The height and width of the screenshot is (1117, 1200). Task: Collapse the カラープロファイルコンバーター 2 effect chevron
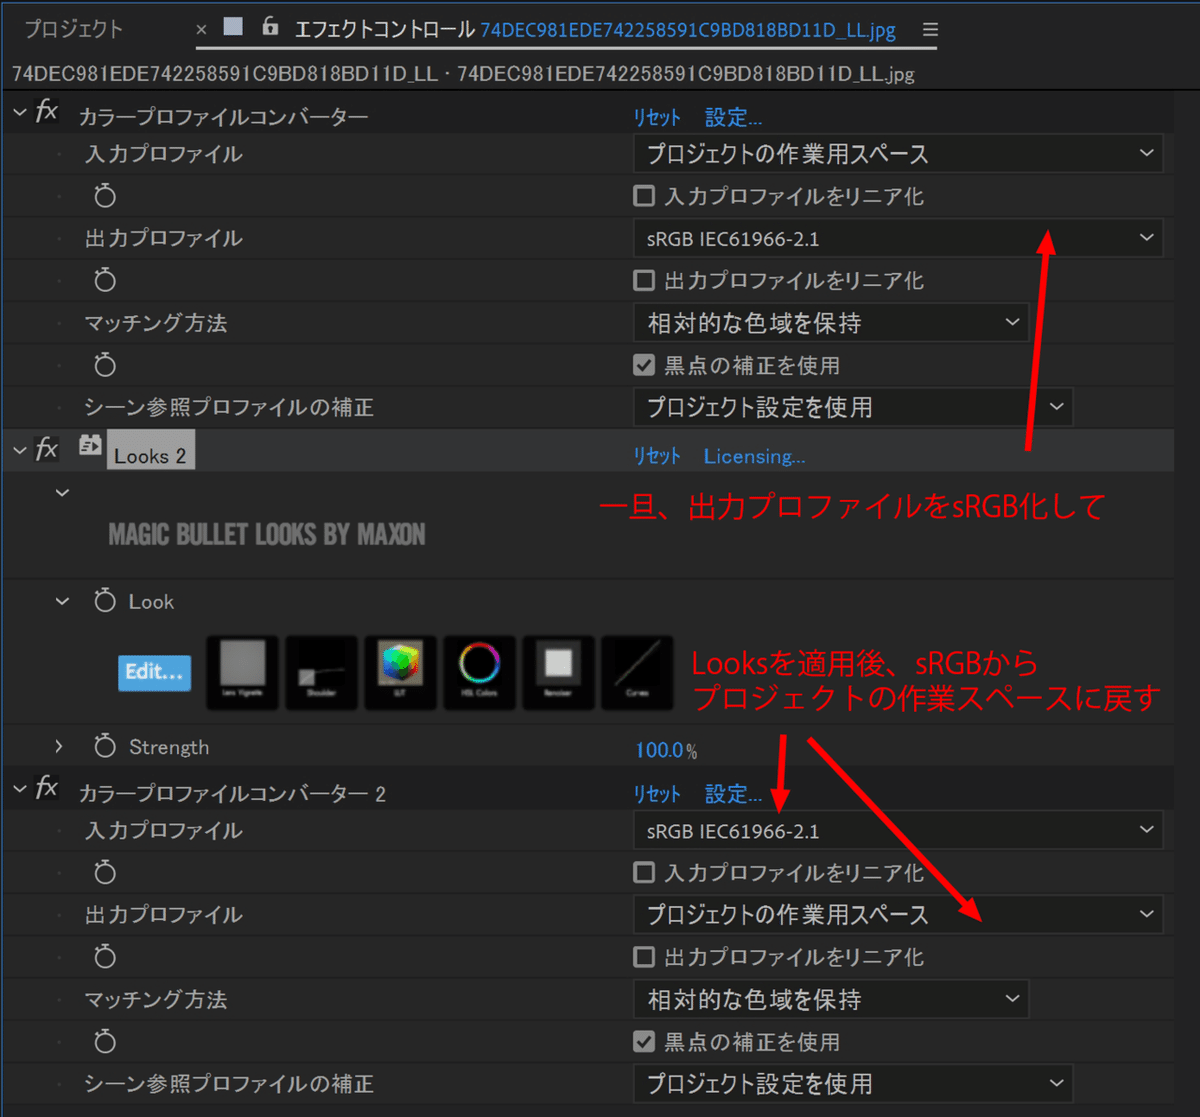(20, 789)
